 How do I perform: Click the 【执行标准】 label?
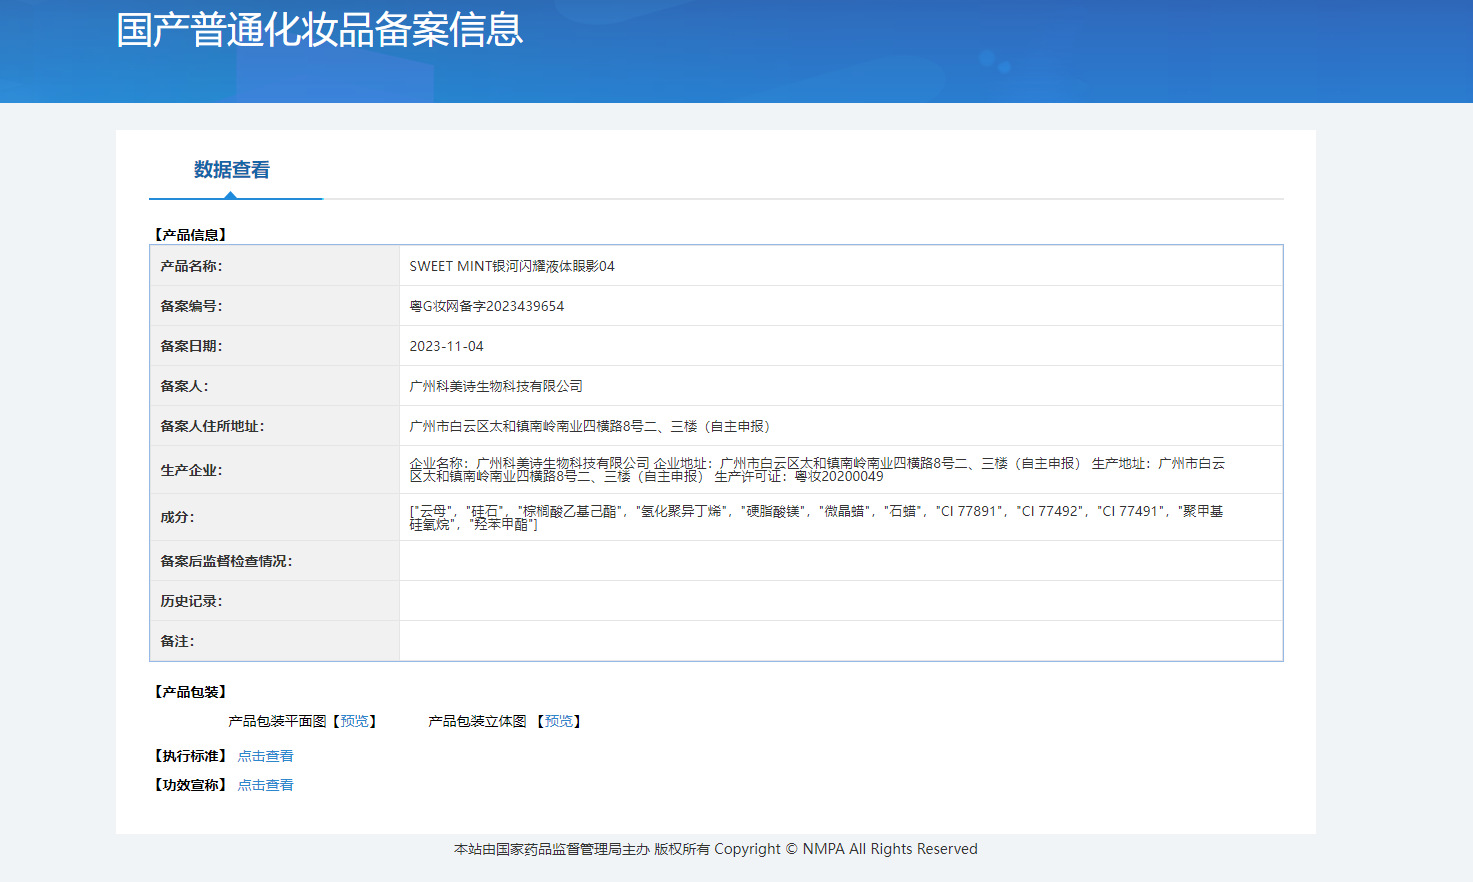[x=190, y=756]
